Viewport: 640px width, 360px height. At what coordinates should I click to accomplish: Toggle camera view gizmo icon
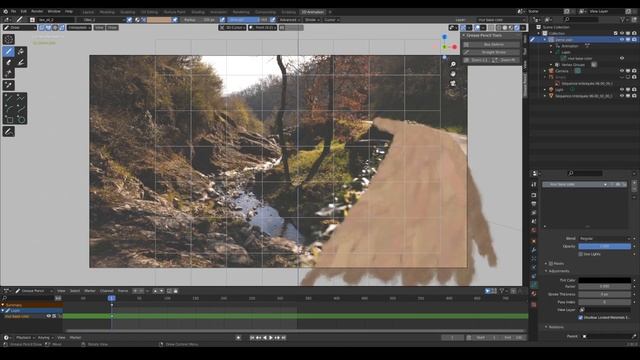[453, 83]
